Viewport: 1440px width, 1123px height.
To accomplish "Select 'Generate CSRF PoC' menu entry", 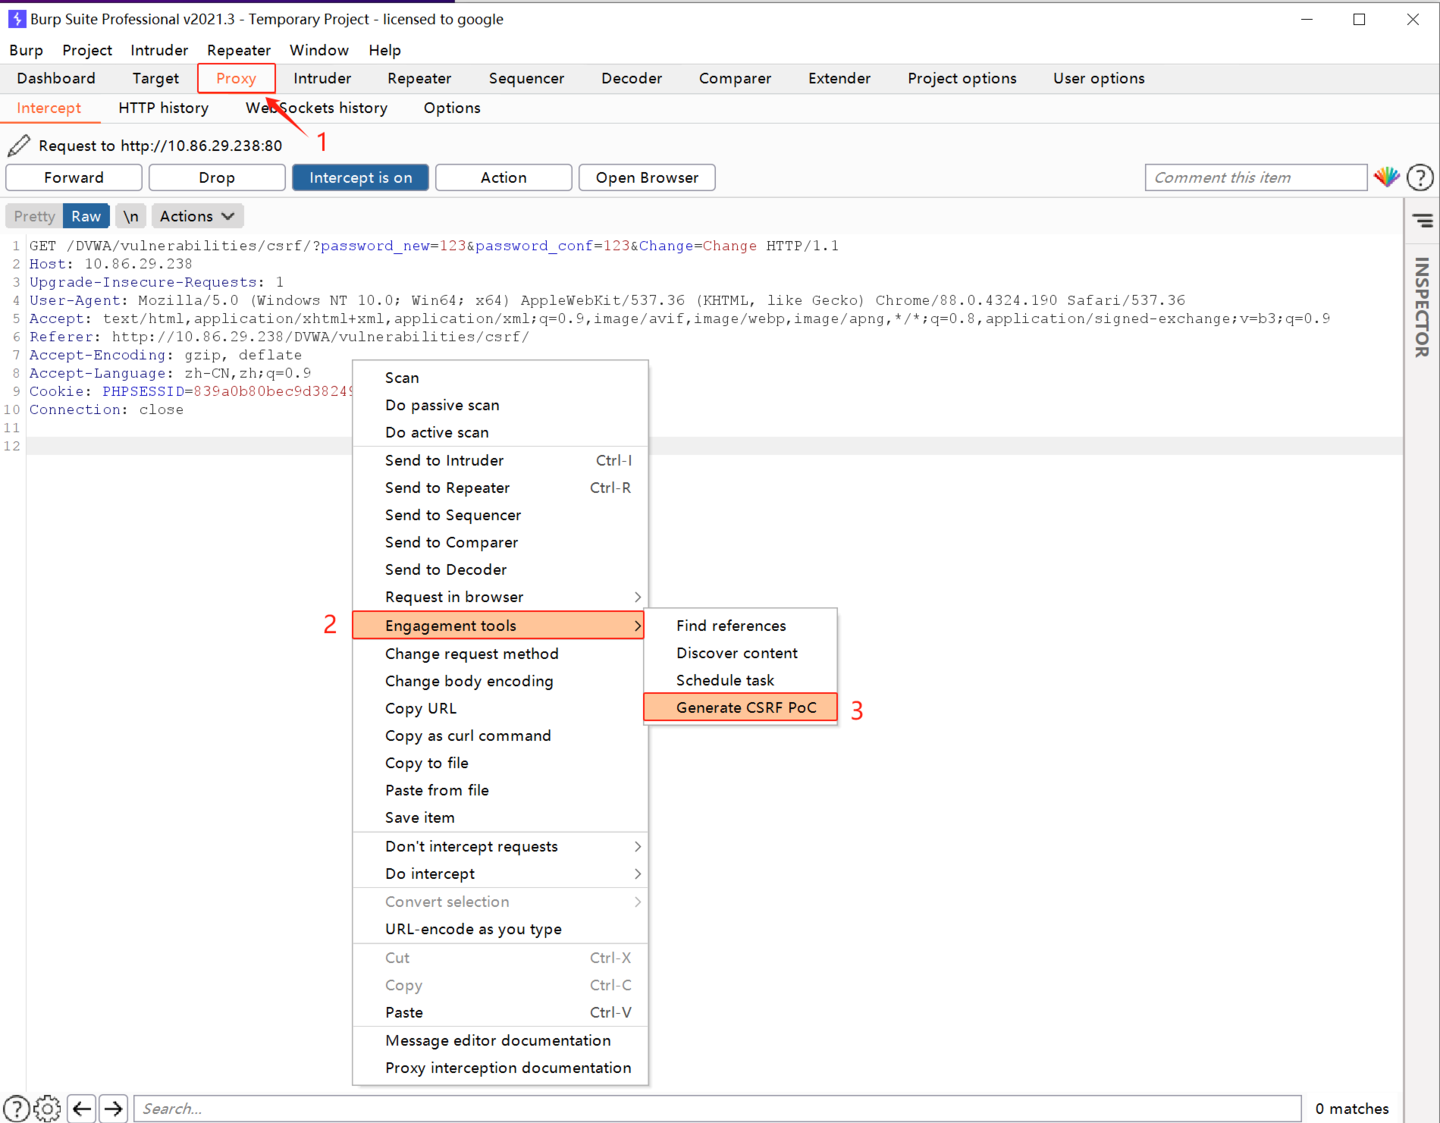I will click(745, 707).
